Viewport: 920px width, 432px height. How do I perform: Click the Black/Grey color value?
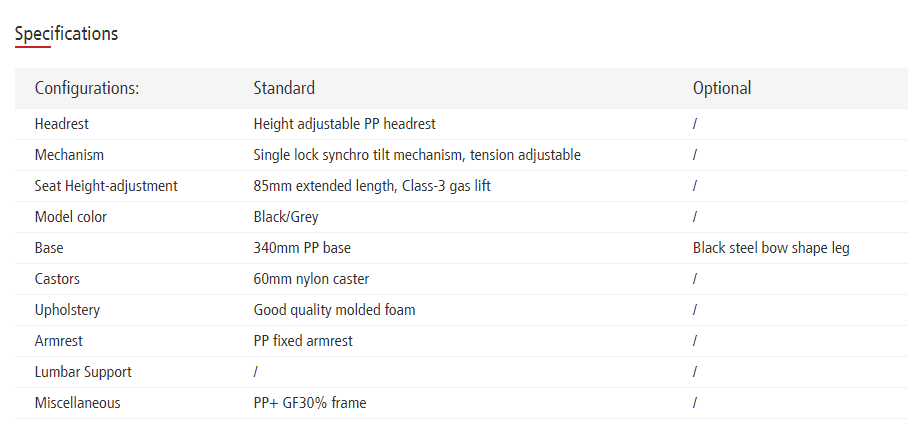pos(286,217)
